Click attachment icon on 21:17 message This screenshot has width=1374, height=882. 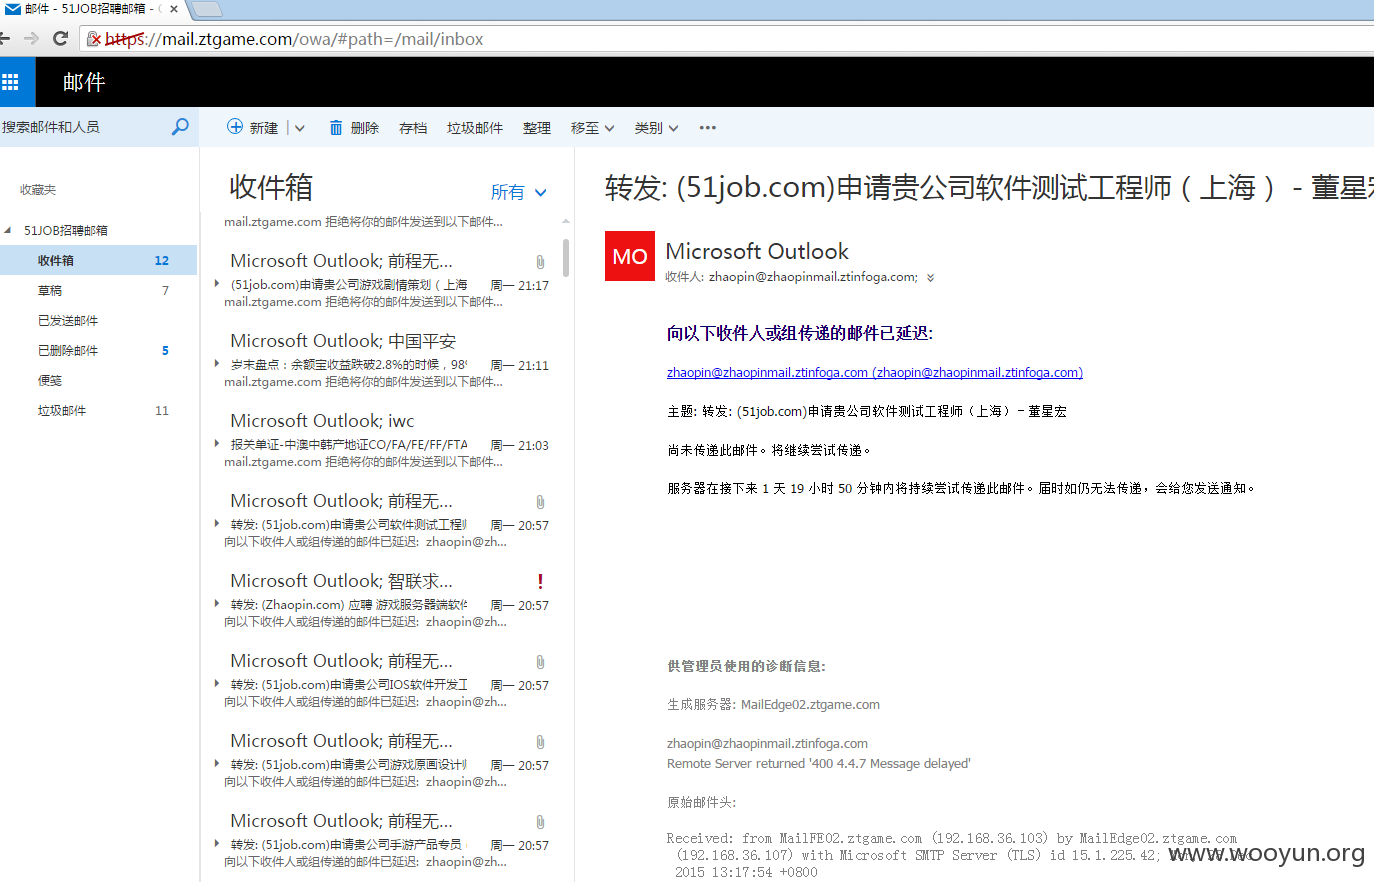[x=540, y=262]
